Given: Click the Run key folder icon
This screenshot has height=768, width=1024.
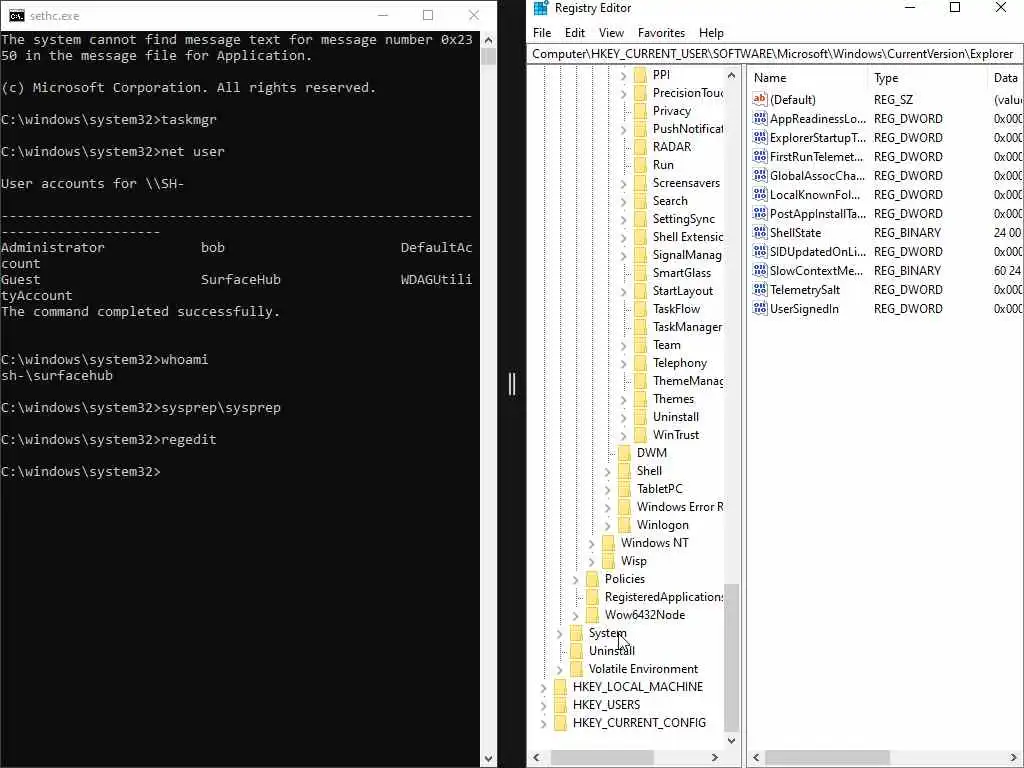Looking at the screenshot, I should tap(641, 165).
